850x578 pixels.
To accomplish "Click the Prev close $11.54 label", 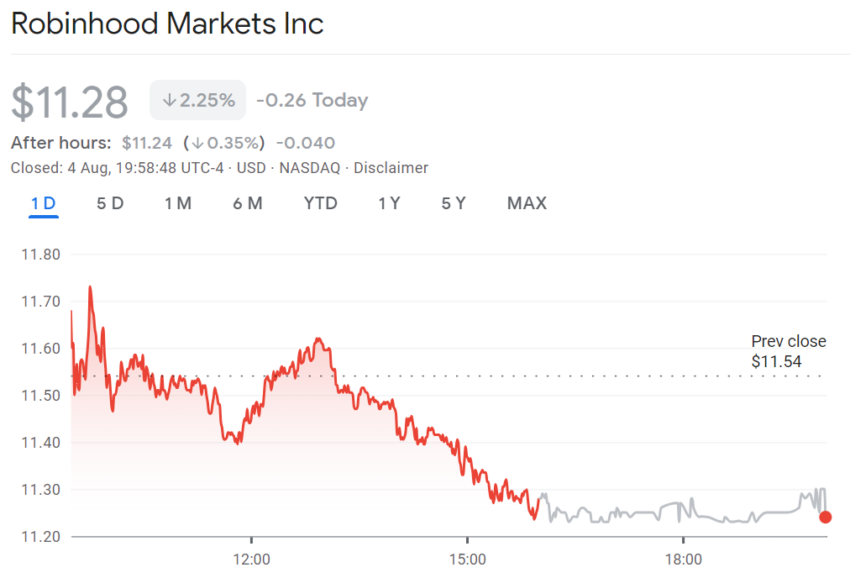I will (x=789, y=351).
